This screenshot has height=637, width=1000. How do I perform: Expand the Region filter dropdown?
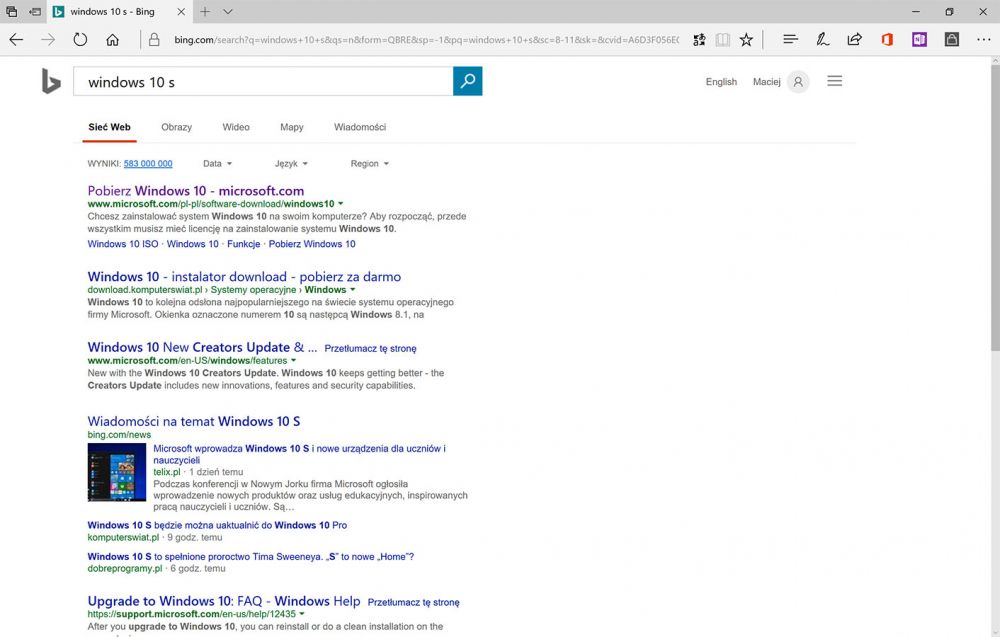(370, 164)
